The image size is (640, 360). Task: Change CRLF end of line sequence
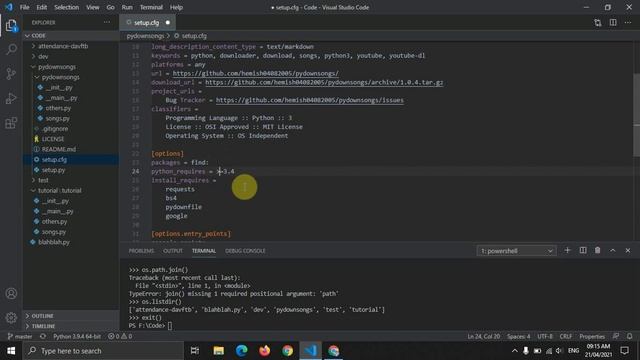click(x=566, y=336)
